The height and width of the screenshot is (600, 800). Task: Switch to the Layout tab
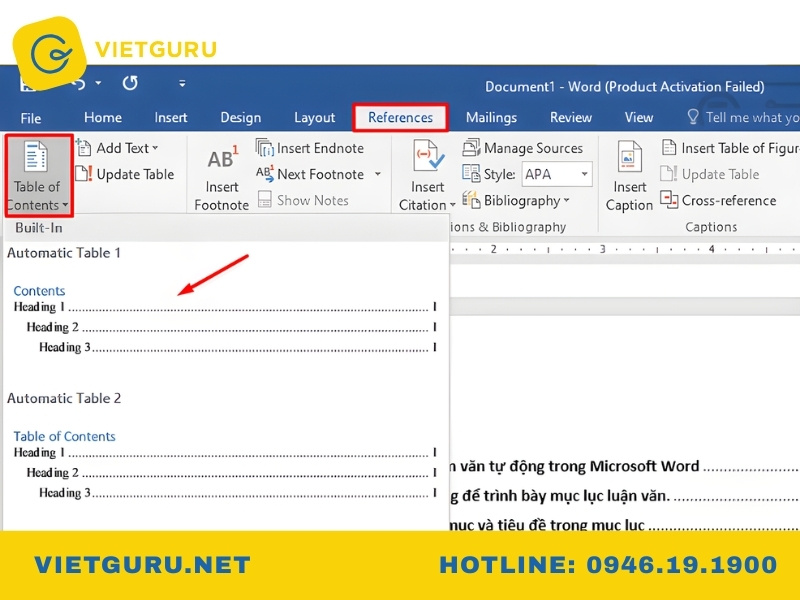pos(314,118)
